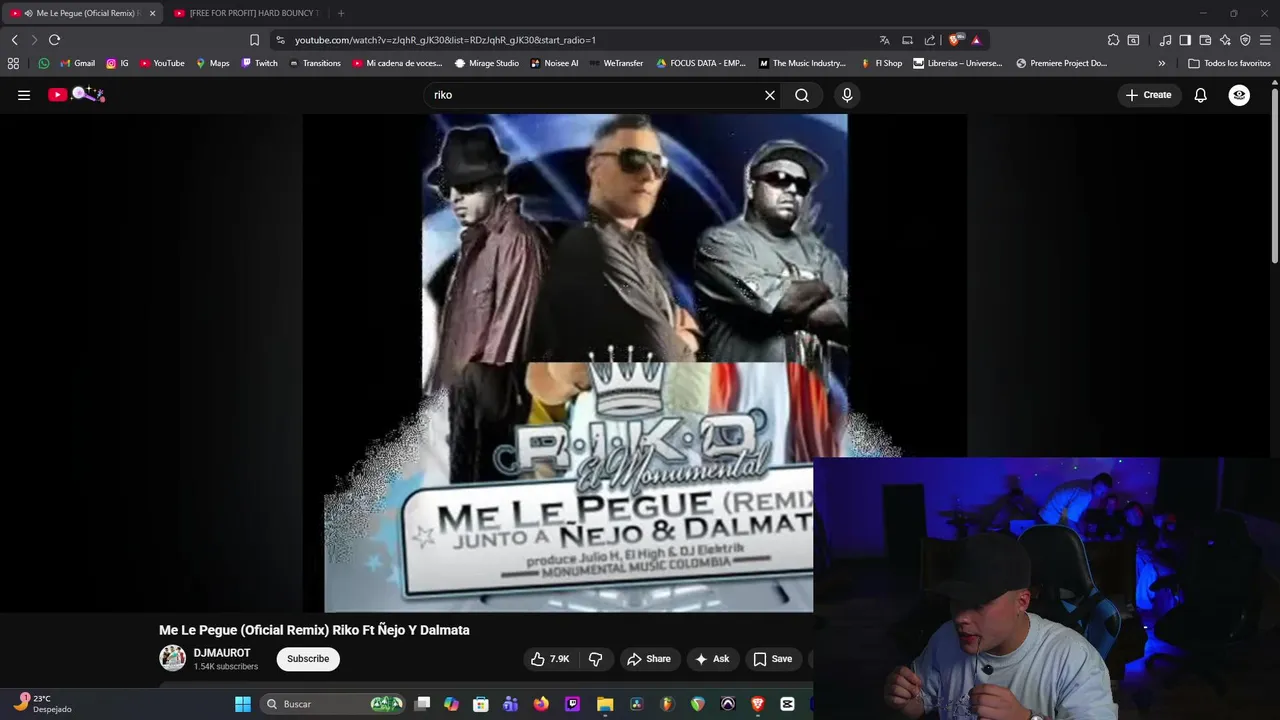Bookmark this page icon in address bar

pos(254,40)
